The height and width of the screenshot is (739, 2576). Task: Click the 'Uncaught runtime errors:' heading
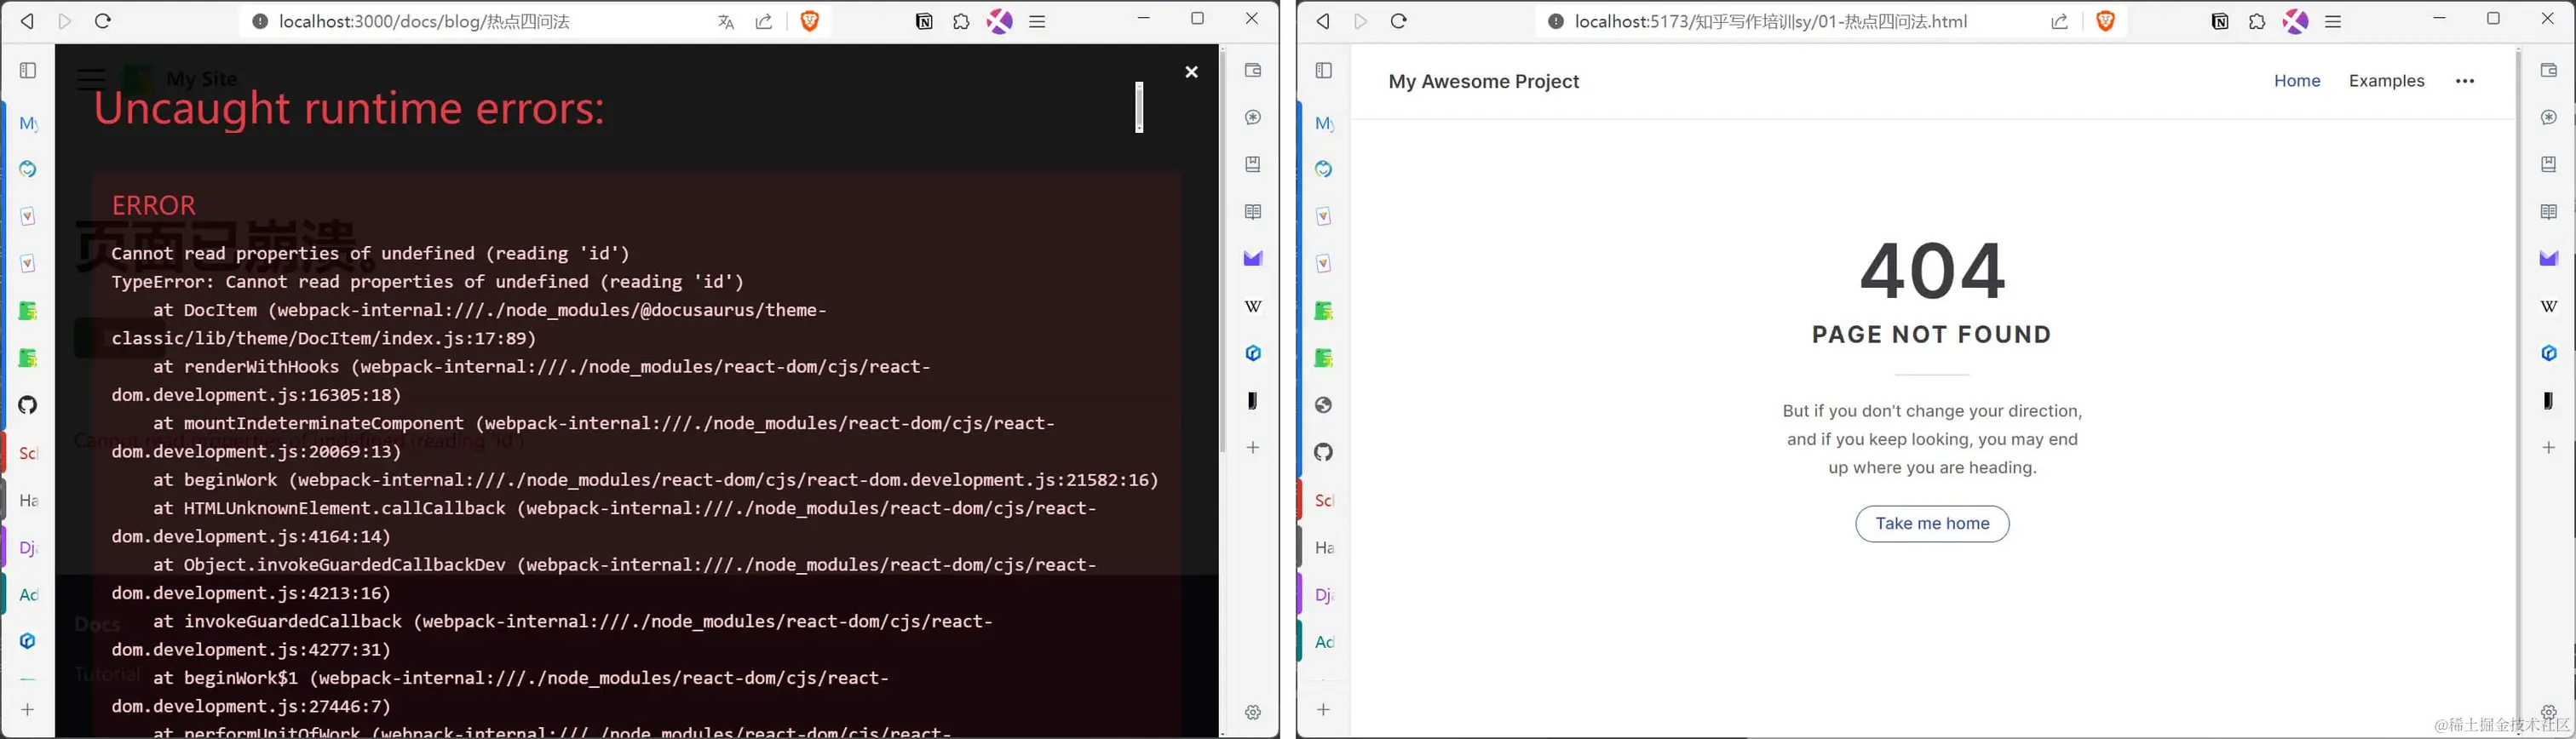[x=349, y=109]
